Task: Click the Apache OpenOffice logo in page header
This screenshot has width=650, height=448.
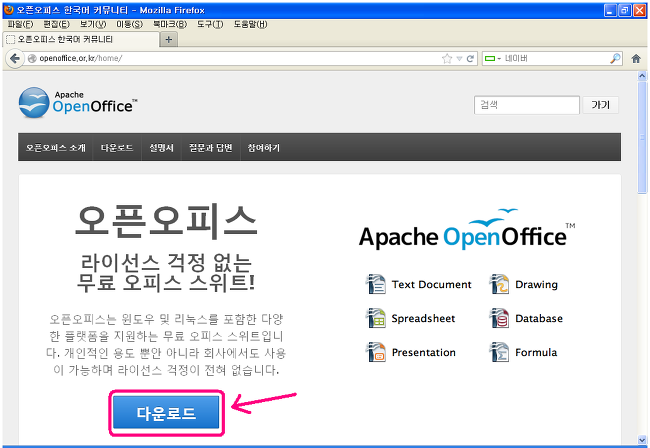Action: tap(78, 102)
